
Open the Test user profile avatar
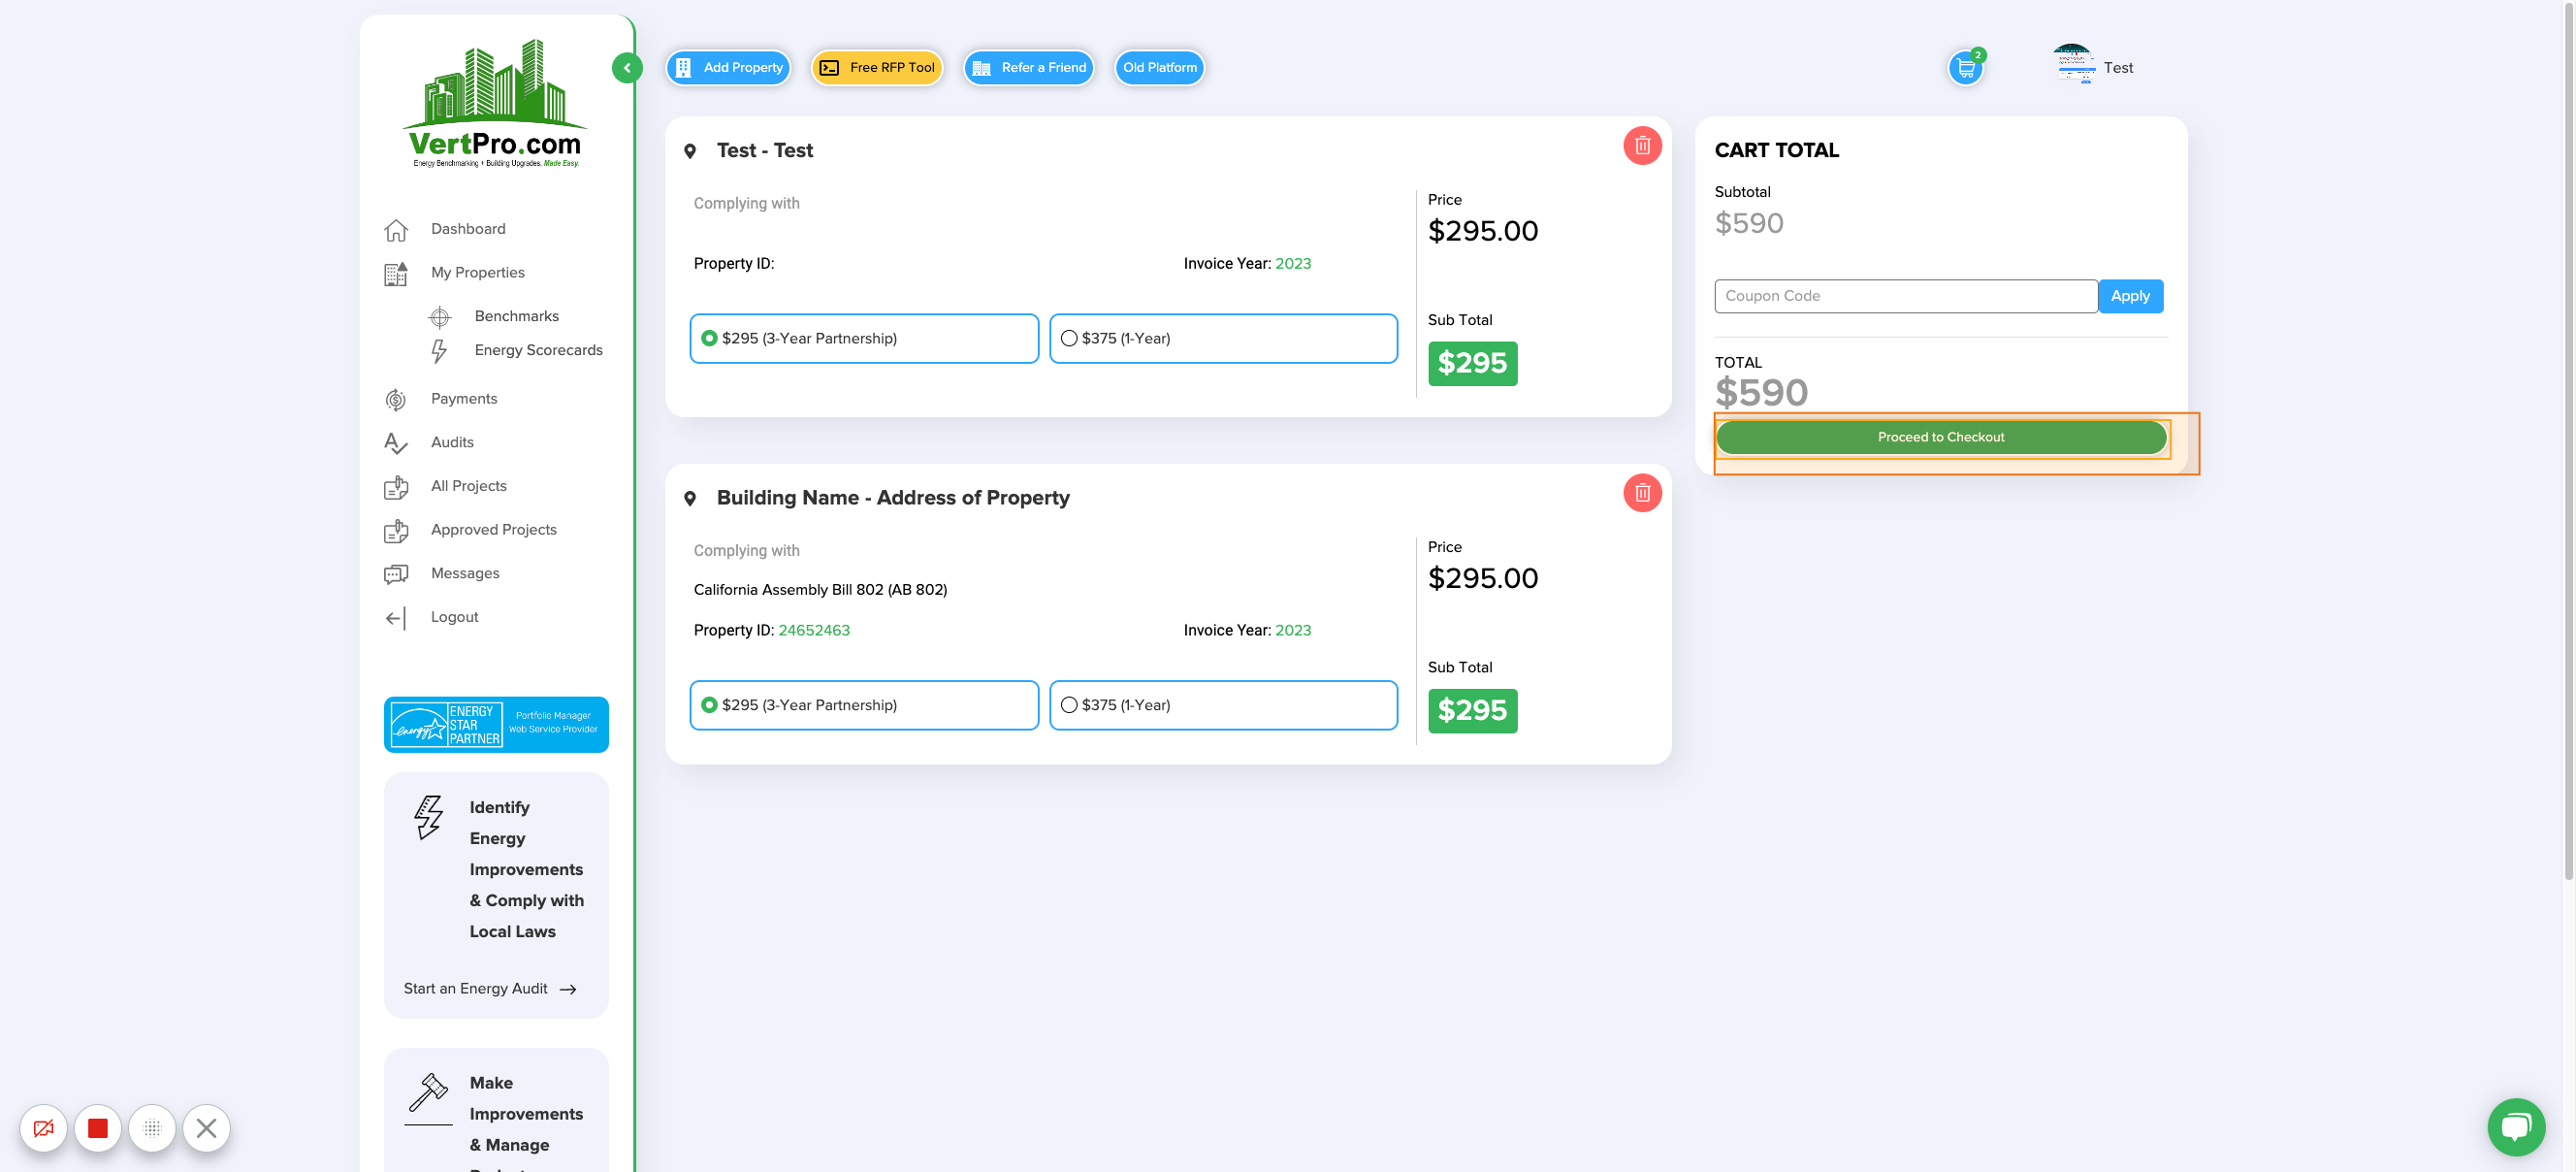(x=2073, y=65)
